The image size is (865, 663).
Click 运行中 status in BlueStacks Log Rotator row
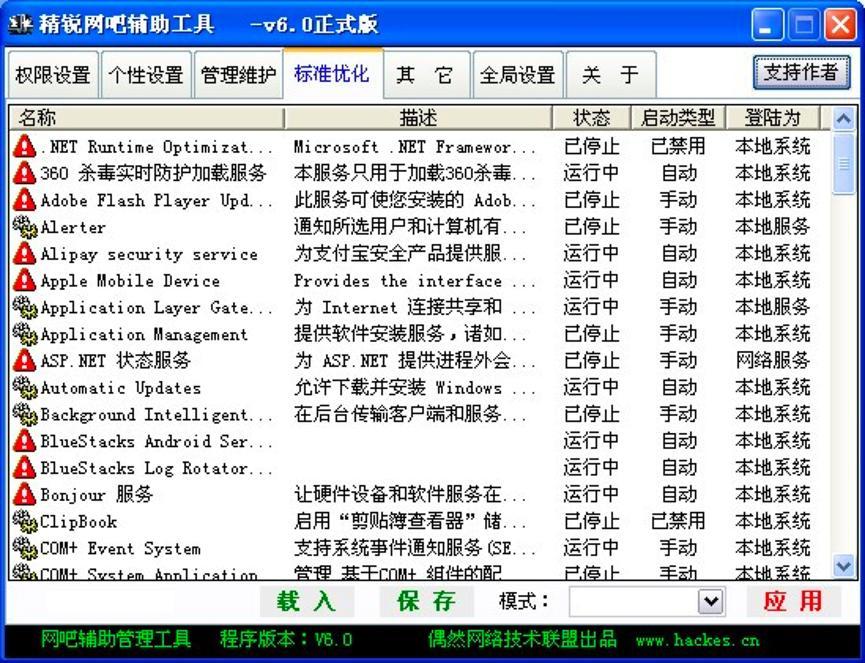pyautogui.click(x=591, y=468)
